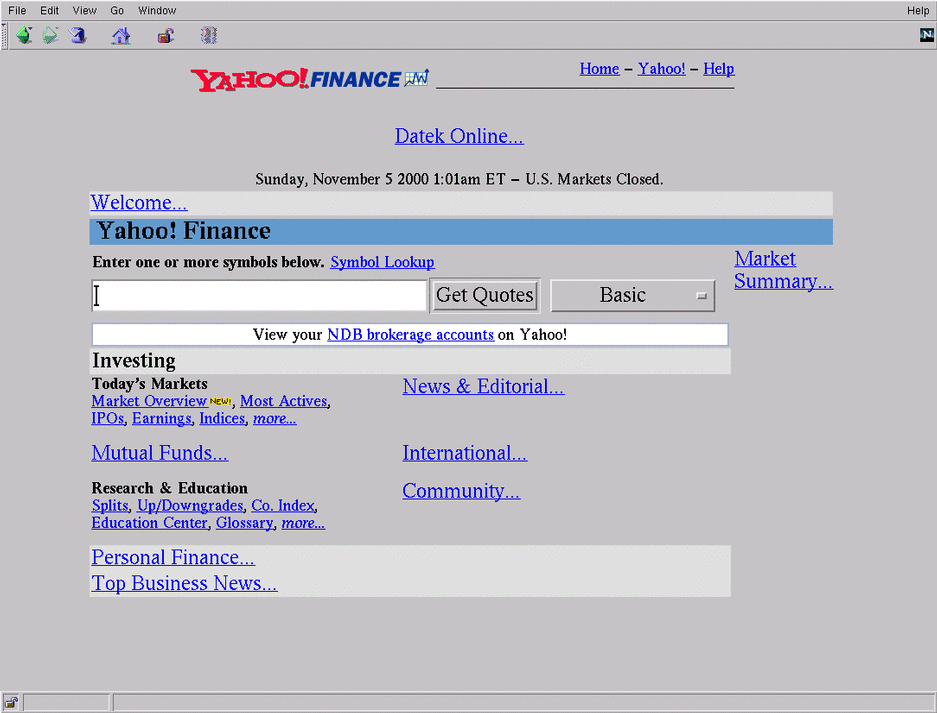
Task: Click the Yahoo! Finance logo image
Action: tap(310, 79)
